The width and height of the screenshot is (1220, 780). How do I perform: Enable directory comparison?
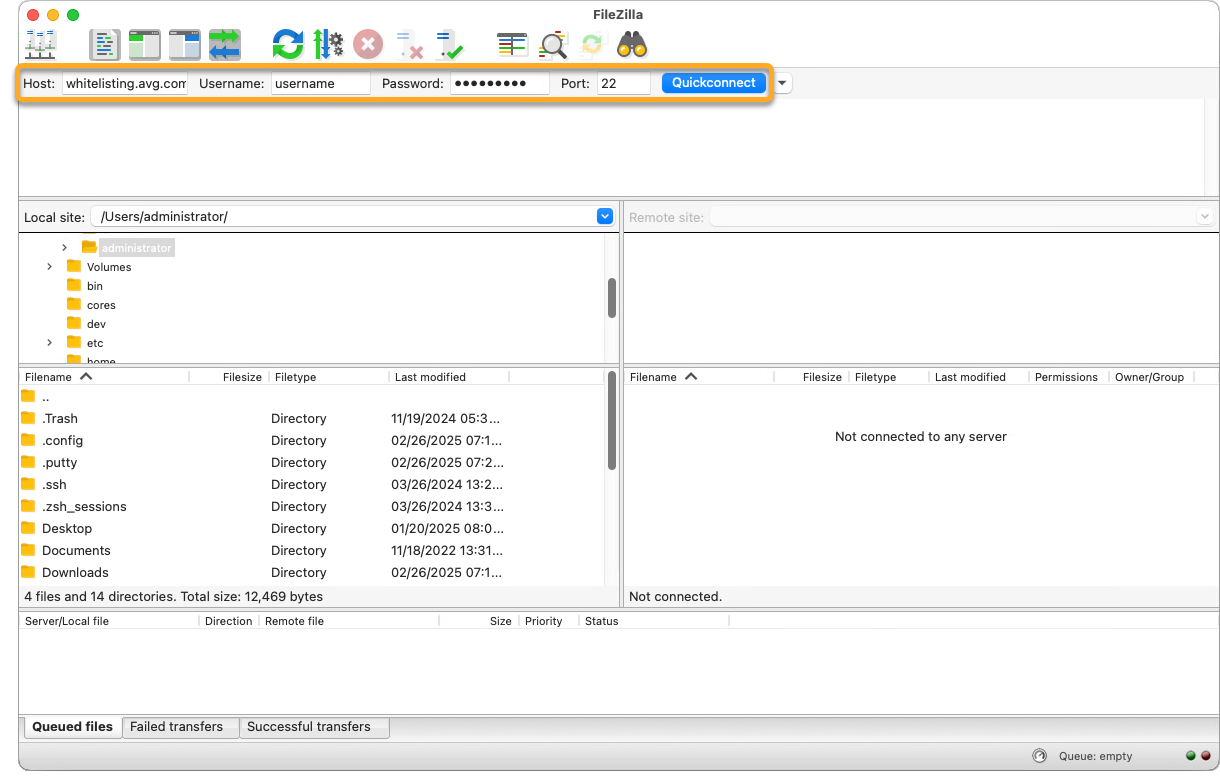point(553,44)
